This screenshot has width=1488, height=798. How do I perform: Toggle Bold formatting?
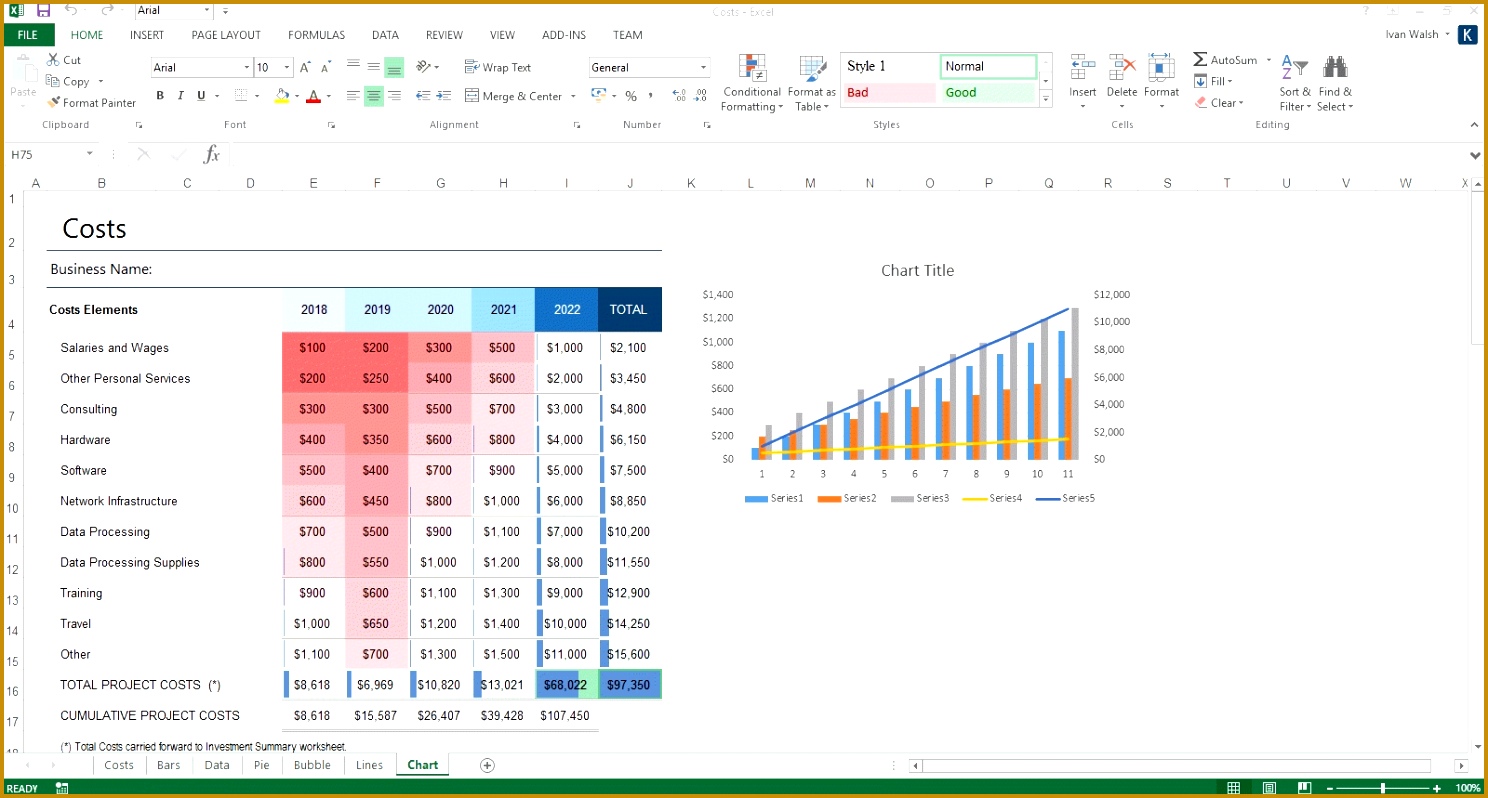pos(160,96)
